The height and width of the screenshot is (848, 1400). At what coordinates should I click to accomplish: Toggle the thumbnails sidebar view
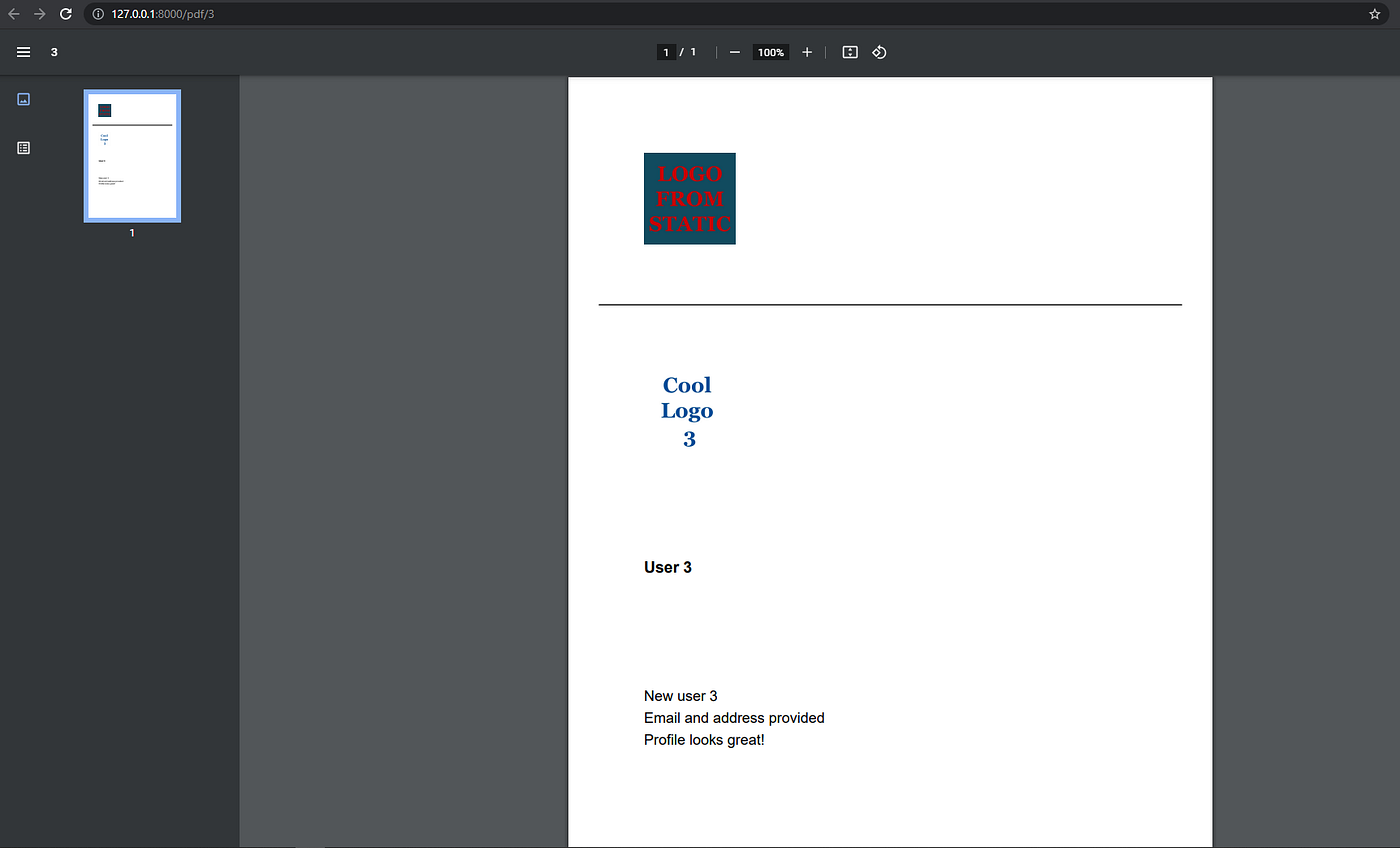23,99
